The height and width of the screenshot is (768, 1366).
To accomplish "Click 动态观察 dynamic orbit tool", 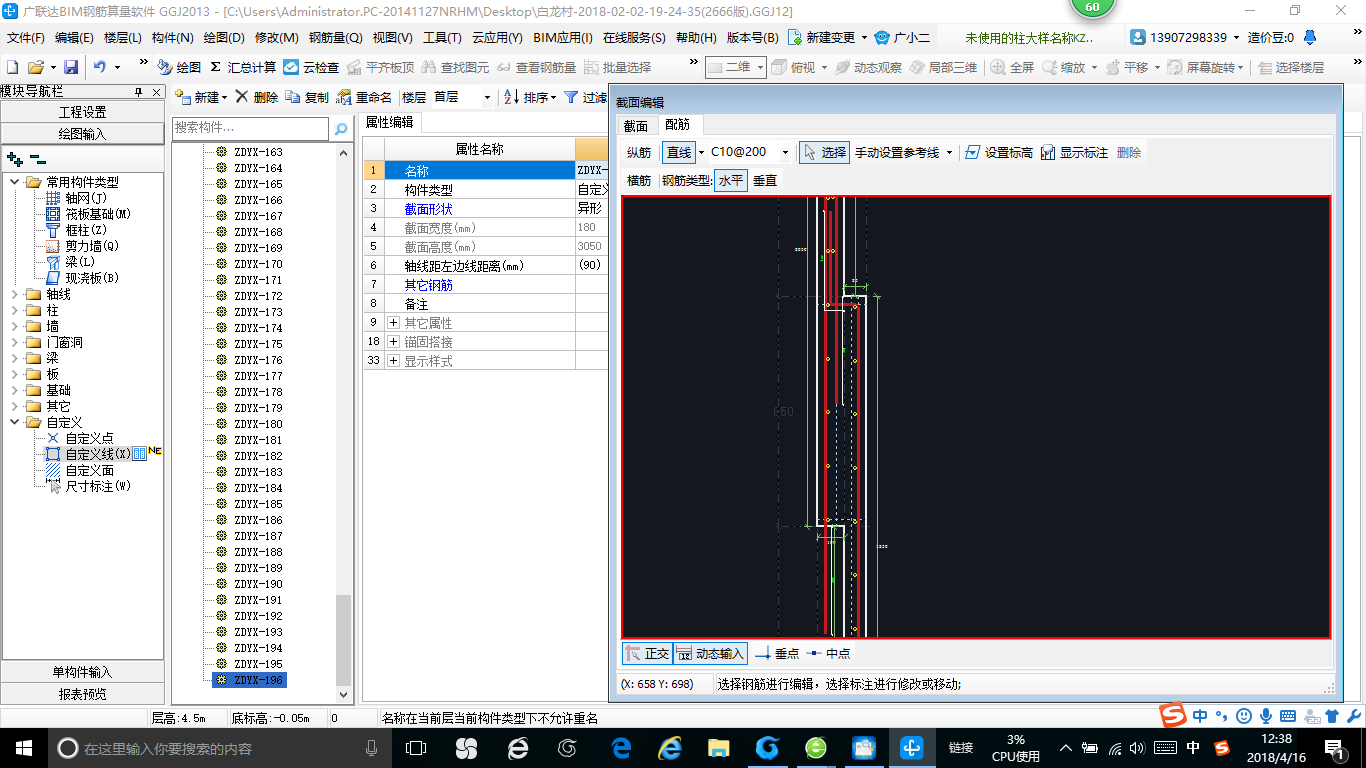I will point(868,67).
